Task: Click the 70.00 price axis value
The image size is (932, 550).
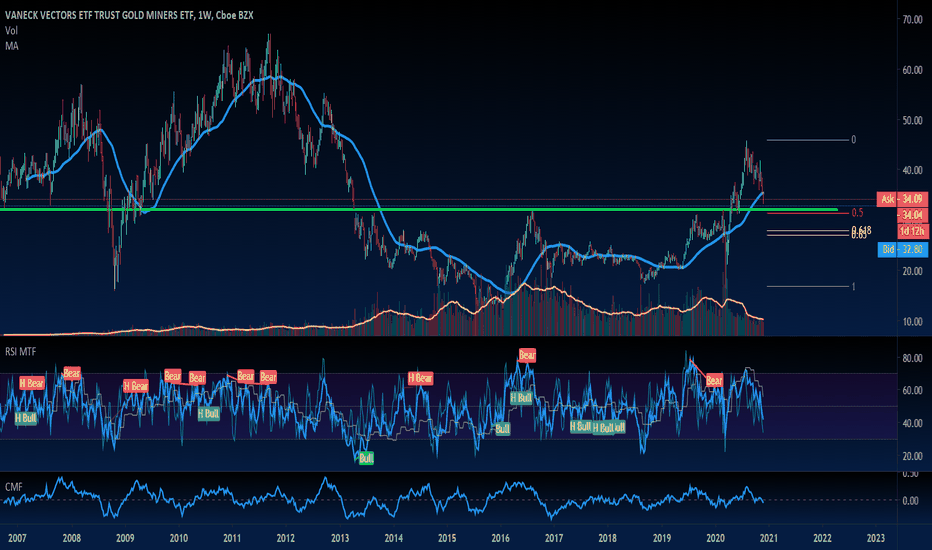Action: coord(912,20)
